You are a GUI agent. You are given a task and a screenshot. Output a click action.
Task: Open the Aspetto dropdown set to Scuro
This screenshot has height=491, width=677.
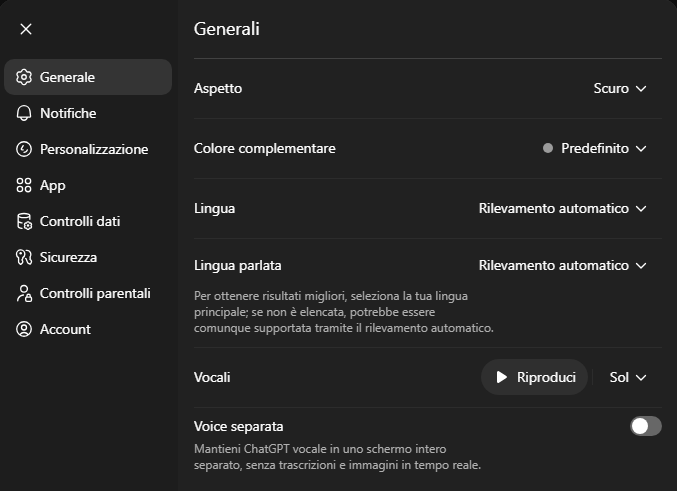[620, 88]
